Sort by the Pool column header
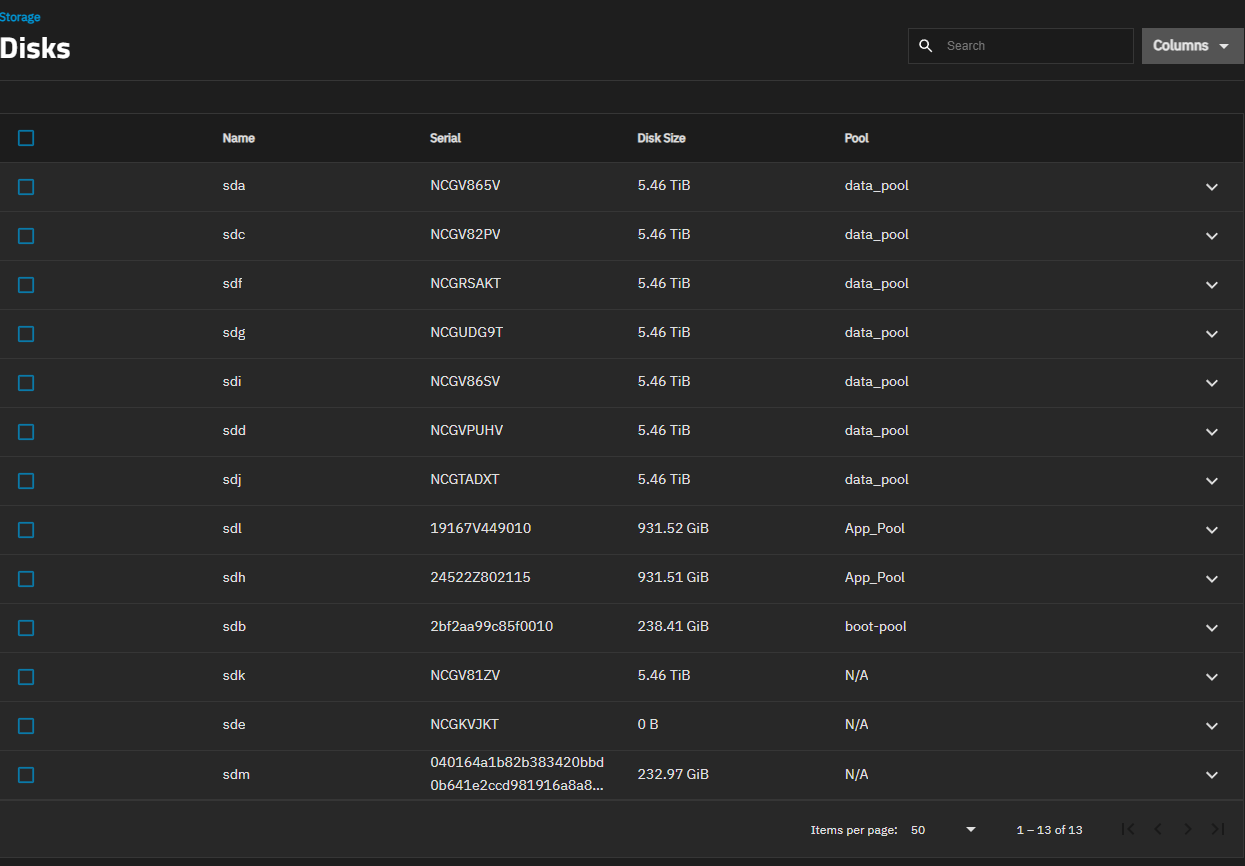1245x866 pixels. pos(856,138)
